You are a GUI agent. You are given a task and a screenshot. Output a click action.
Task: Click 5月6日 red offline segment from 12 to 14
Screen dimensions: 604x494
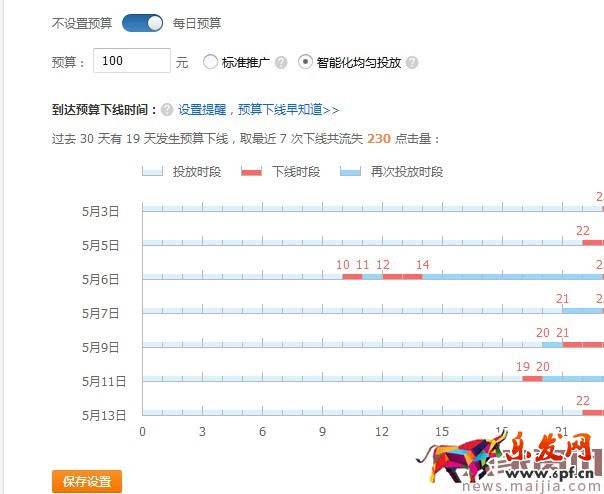[402, 276]
